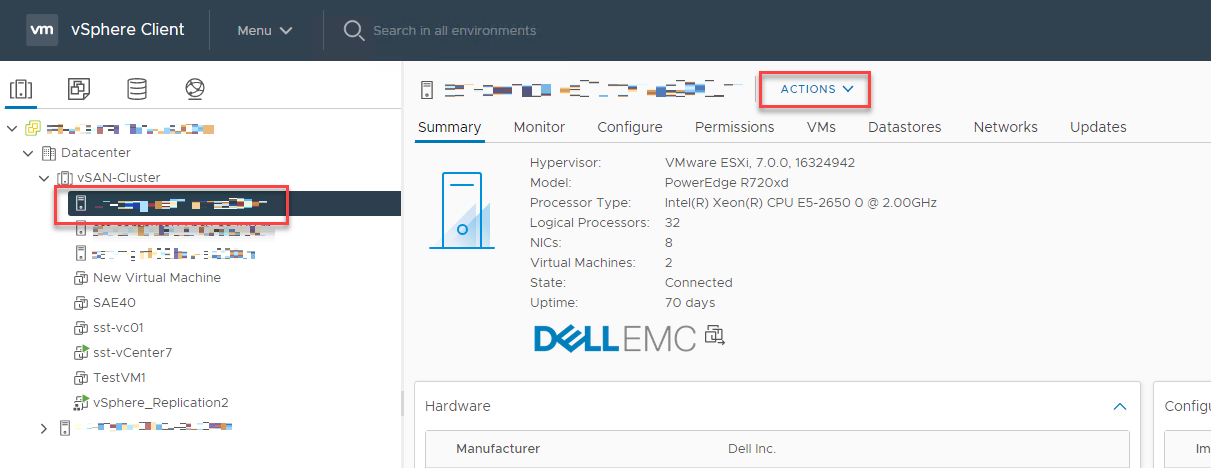The height and width of the screenshot is (468, 1211).
Task: Go to the Datastores tab
Action: tap(904, 127)
